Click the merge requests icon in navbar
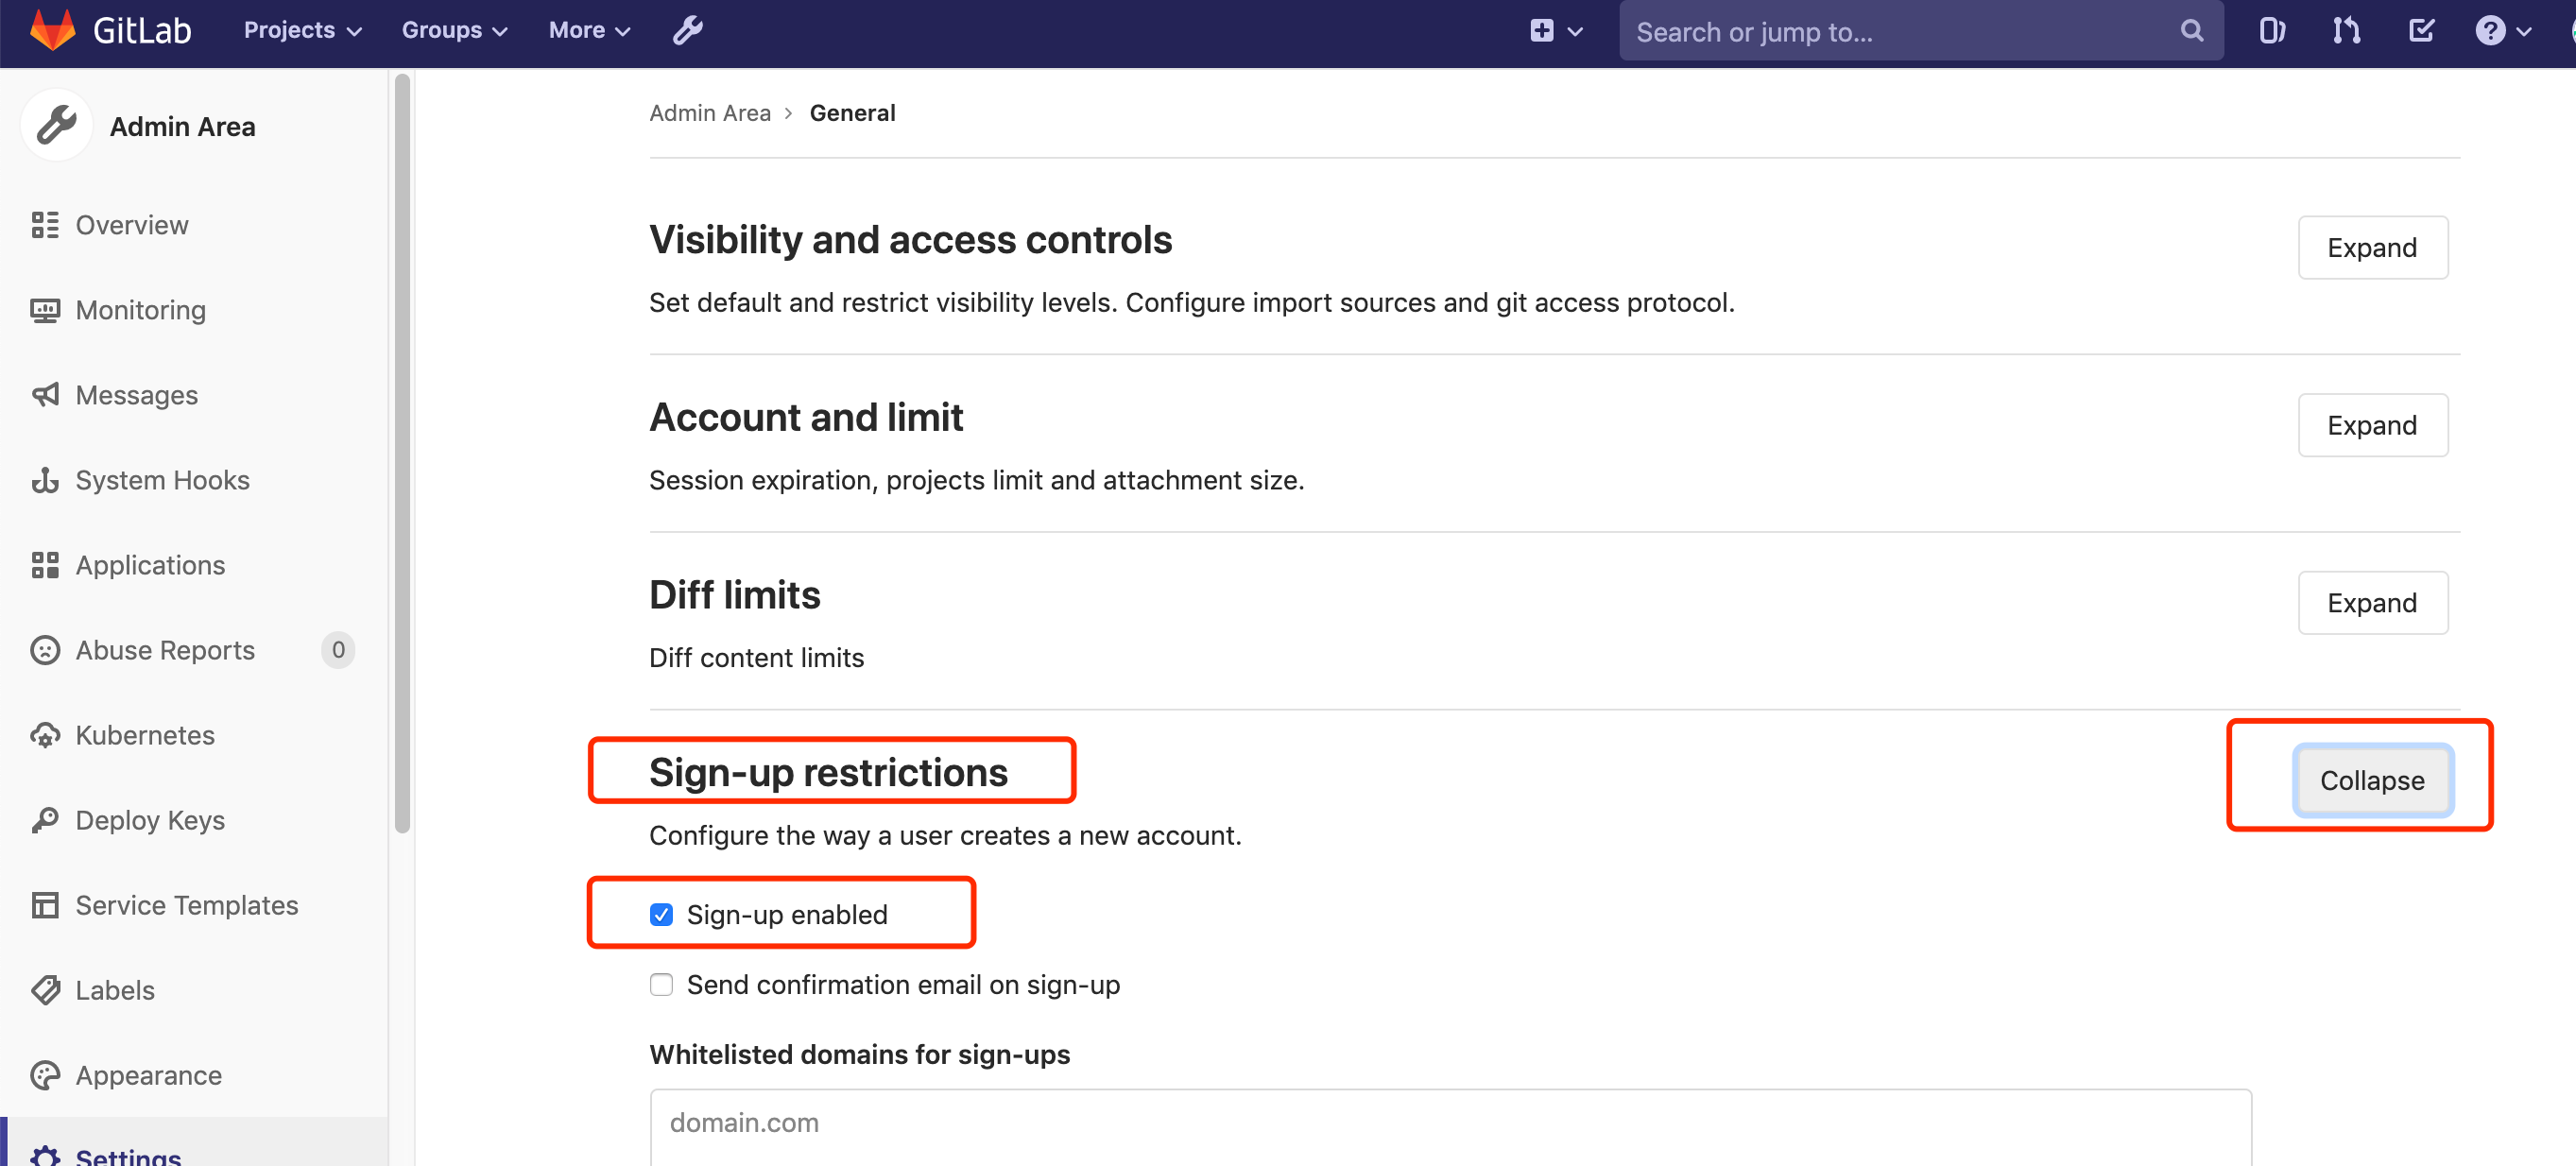 click(2346, 30)
